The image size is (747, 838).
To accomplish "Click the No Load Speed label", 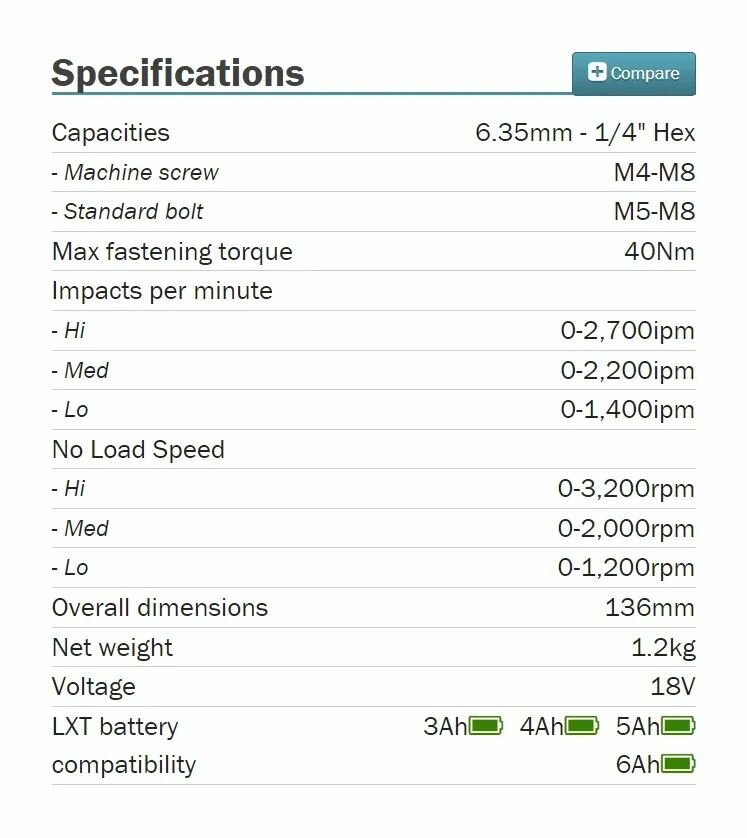I will tap(138, 449).
